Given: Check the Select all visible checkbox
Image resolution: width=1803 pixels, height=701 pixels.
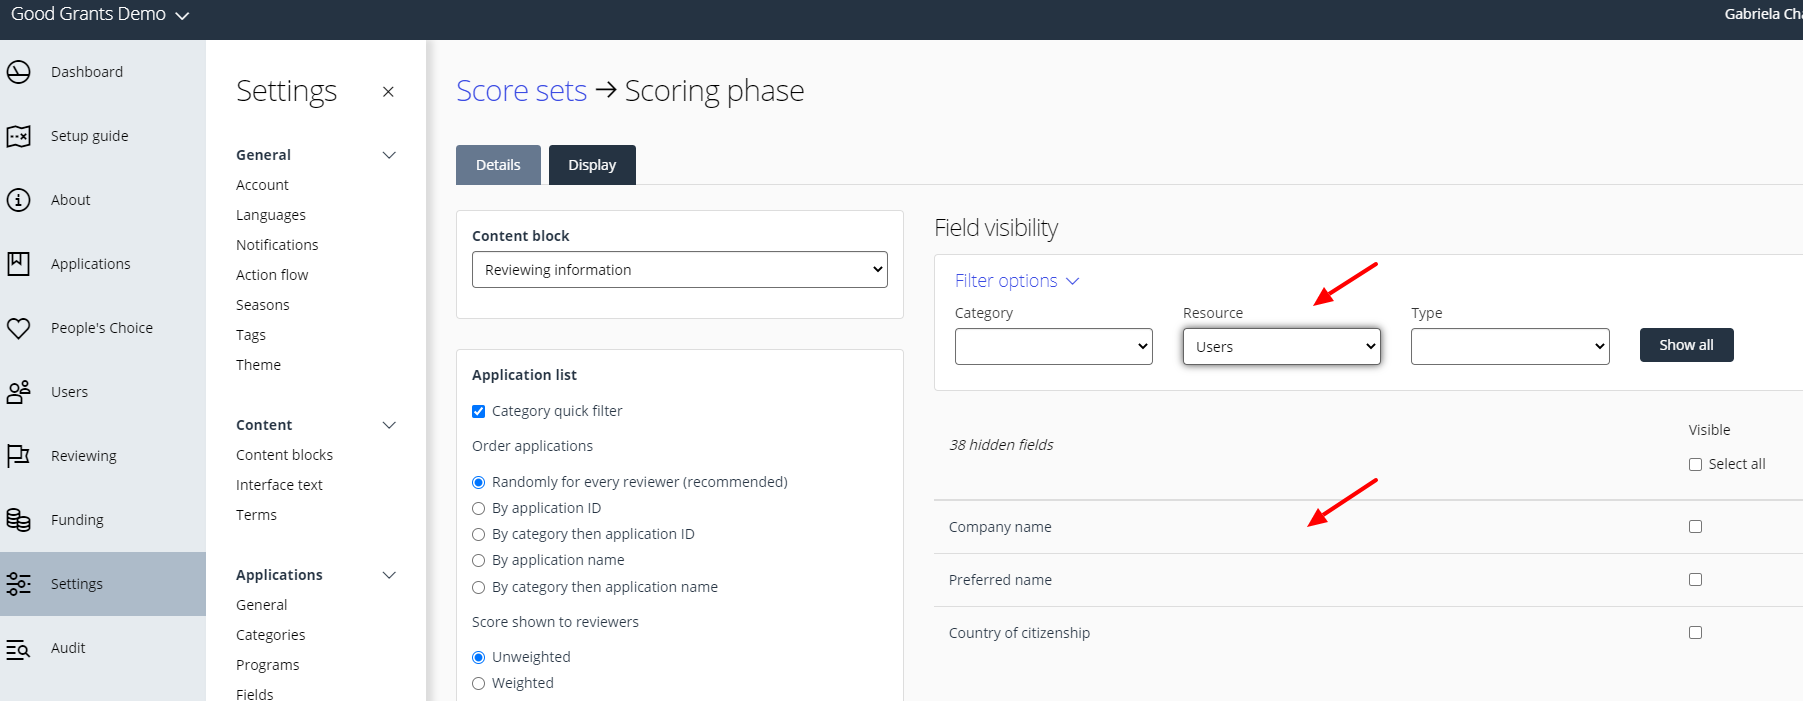Looking at the screenshot, I should pos(1695,464).
